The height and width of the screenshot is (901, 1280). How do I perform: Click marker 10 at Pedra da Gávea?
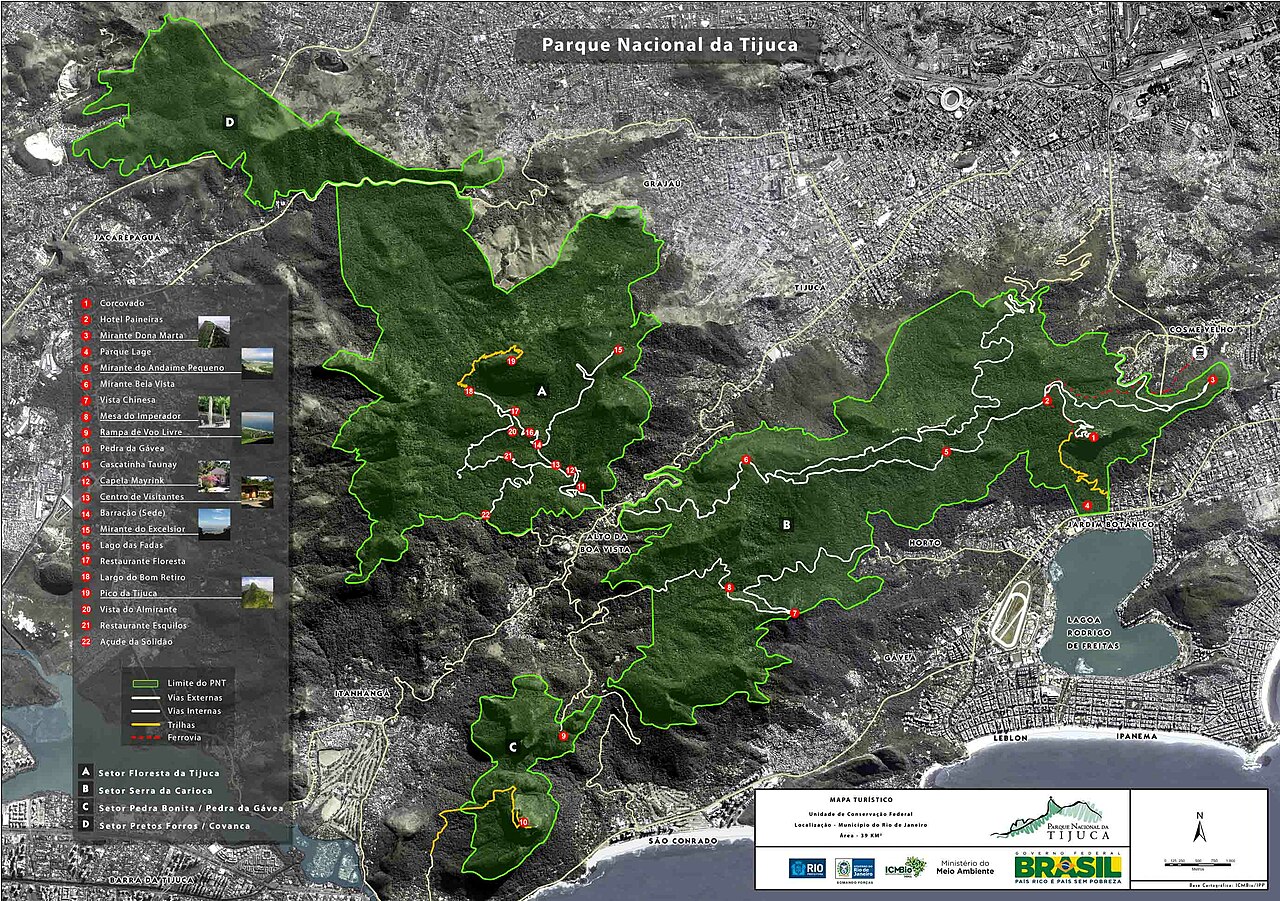coord(523,823)
